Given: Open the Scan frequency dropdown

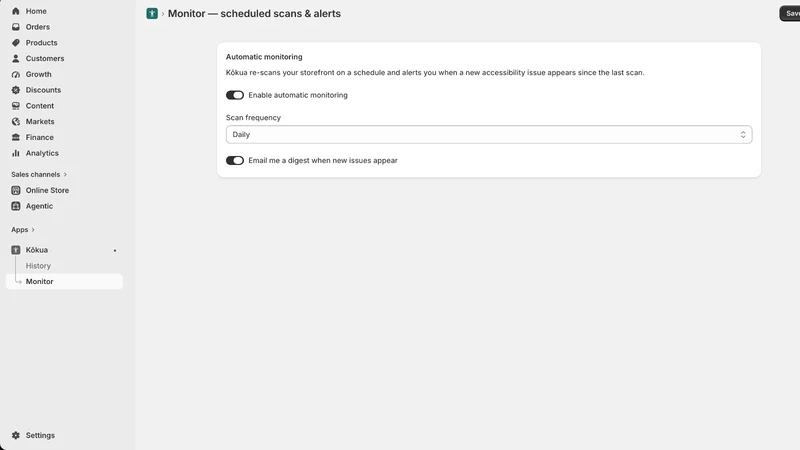Looking at the screenshot, I should [x=489, y=135].
